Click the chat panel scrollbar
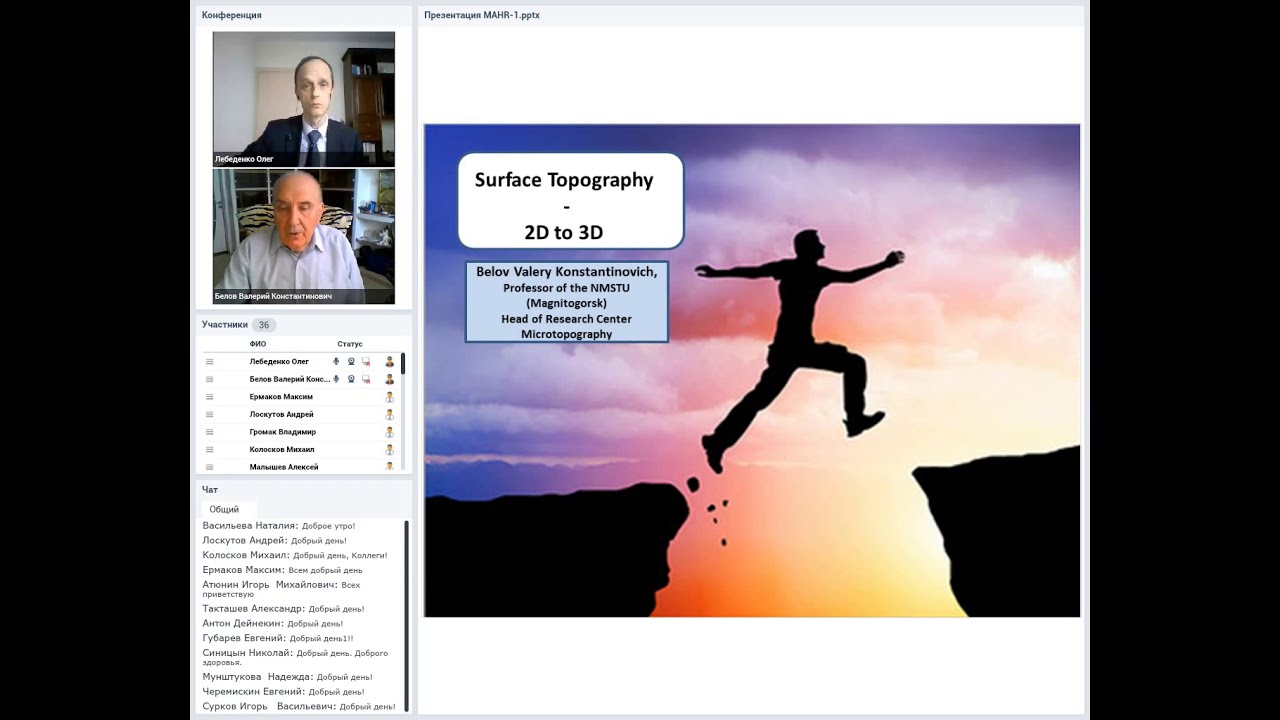Viewport: 1280px width, 720px height. [406, 615]
